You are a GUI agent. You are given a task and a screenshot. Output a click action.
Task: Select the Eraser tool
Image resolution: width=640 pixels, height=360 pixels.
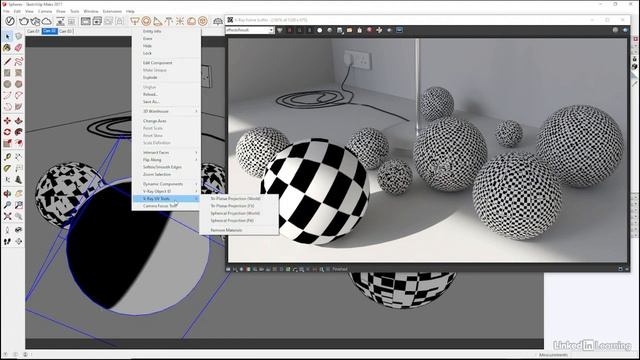(18, 48)
